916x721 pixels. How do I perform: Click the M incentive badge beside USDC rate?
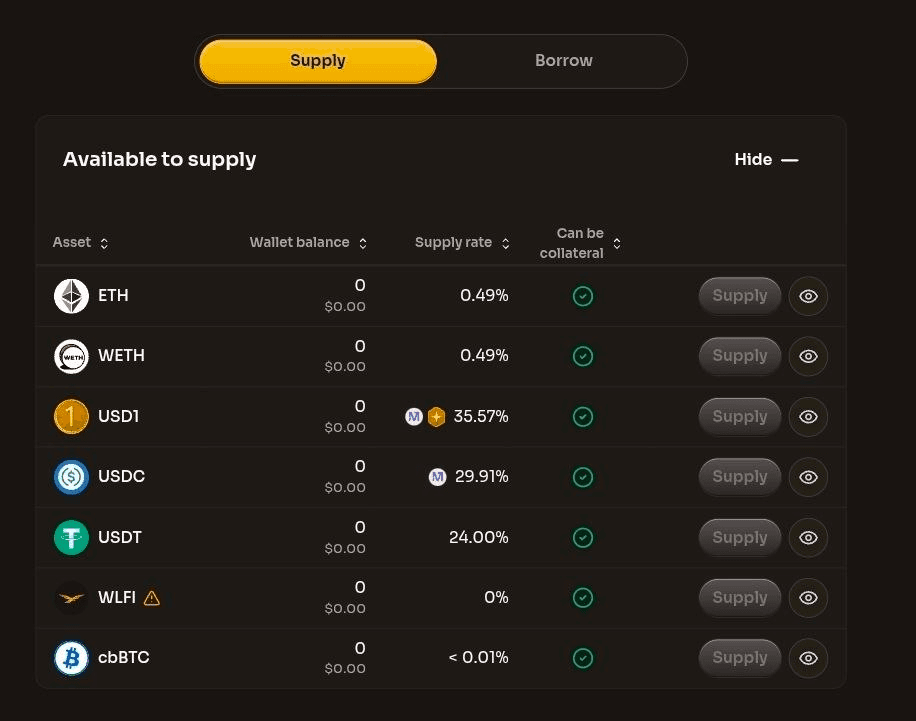click(437, 477)
